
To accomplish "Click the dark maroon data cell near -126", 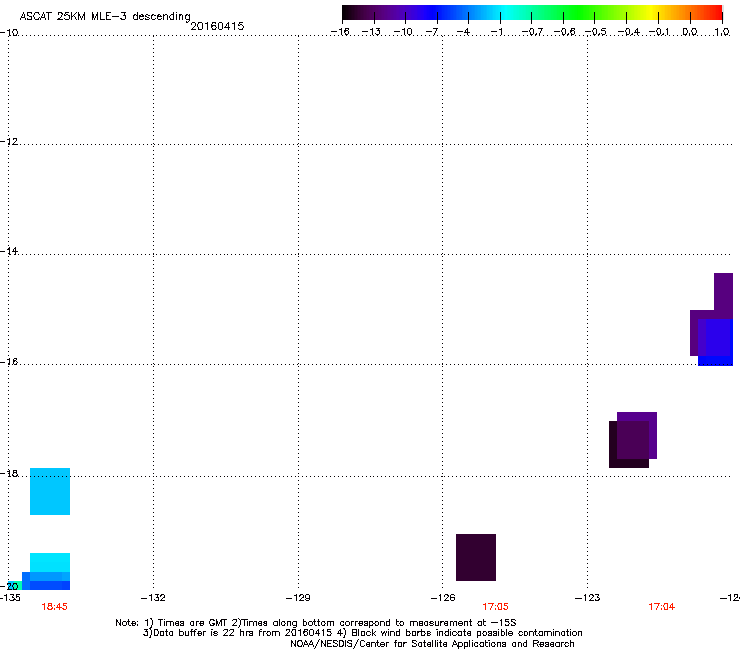I will coord(476,557).
